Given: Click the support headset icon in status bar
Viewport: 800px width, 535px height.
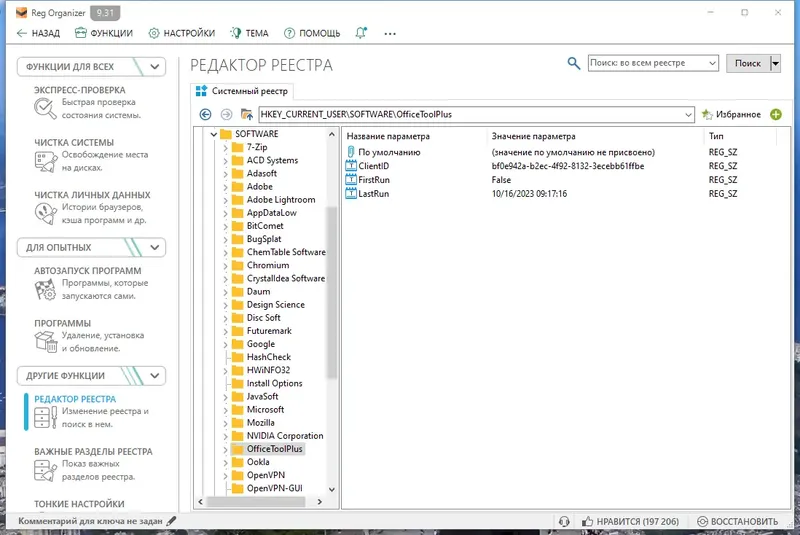Looking at the screenshot, I should click(x=564, y=521).
